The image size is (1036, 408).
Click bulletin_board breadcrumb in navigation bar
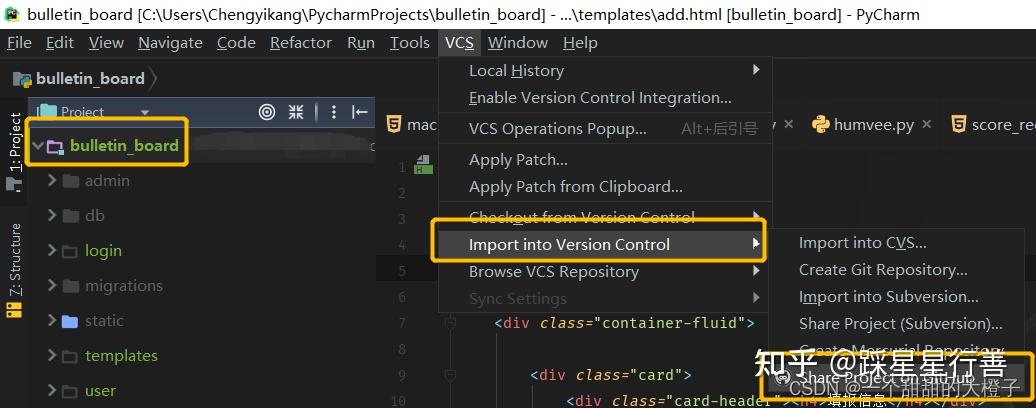coord(90,79)
